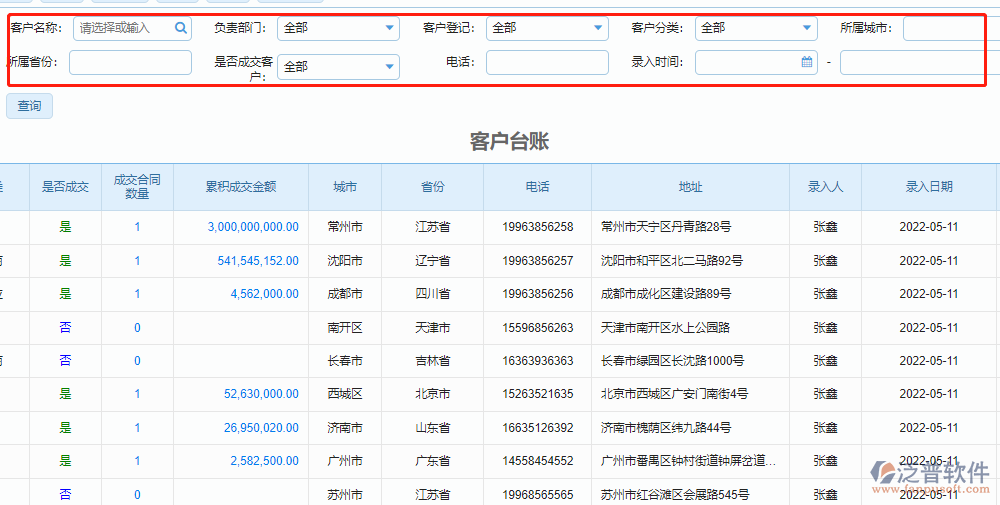Open the calendar icon in entry time field

coord(806,63)
